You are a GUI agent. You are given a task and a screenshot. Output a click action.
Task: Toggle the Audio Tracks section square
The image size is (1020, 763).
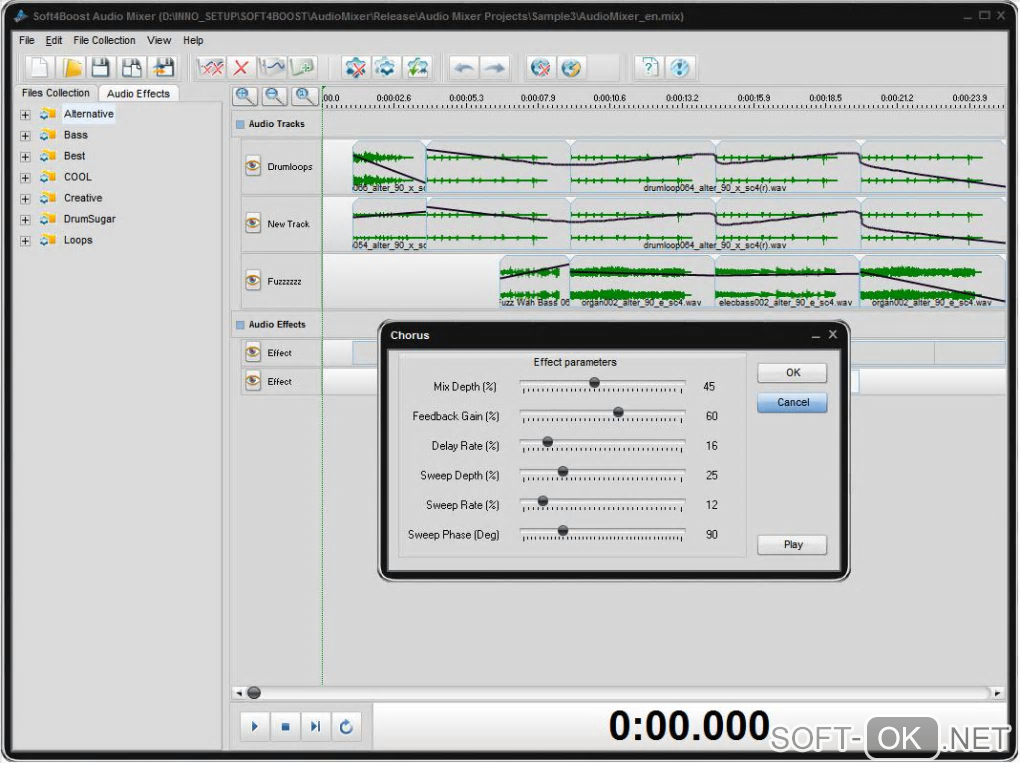[x=240, y=124]
